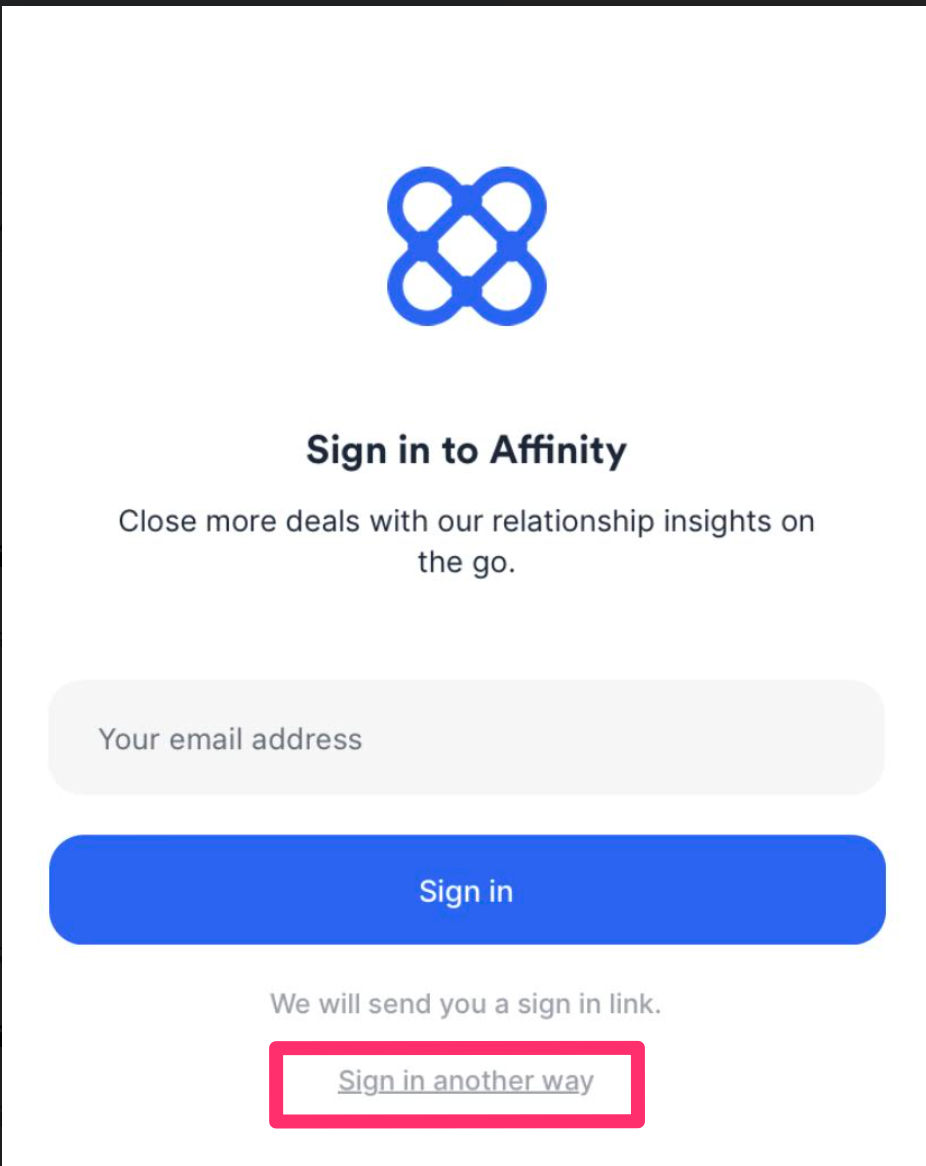
Task: Click the 'Sign in to Affinity' heading
Action: click(x=466, y=450)
